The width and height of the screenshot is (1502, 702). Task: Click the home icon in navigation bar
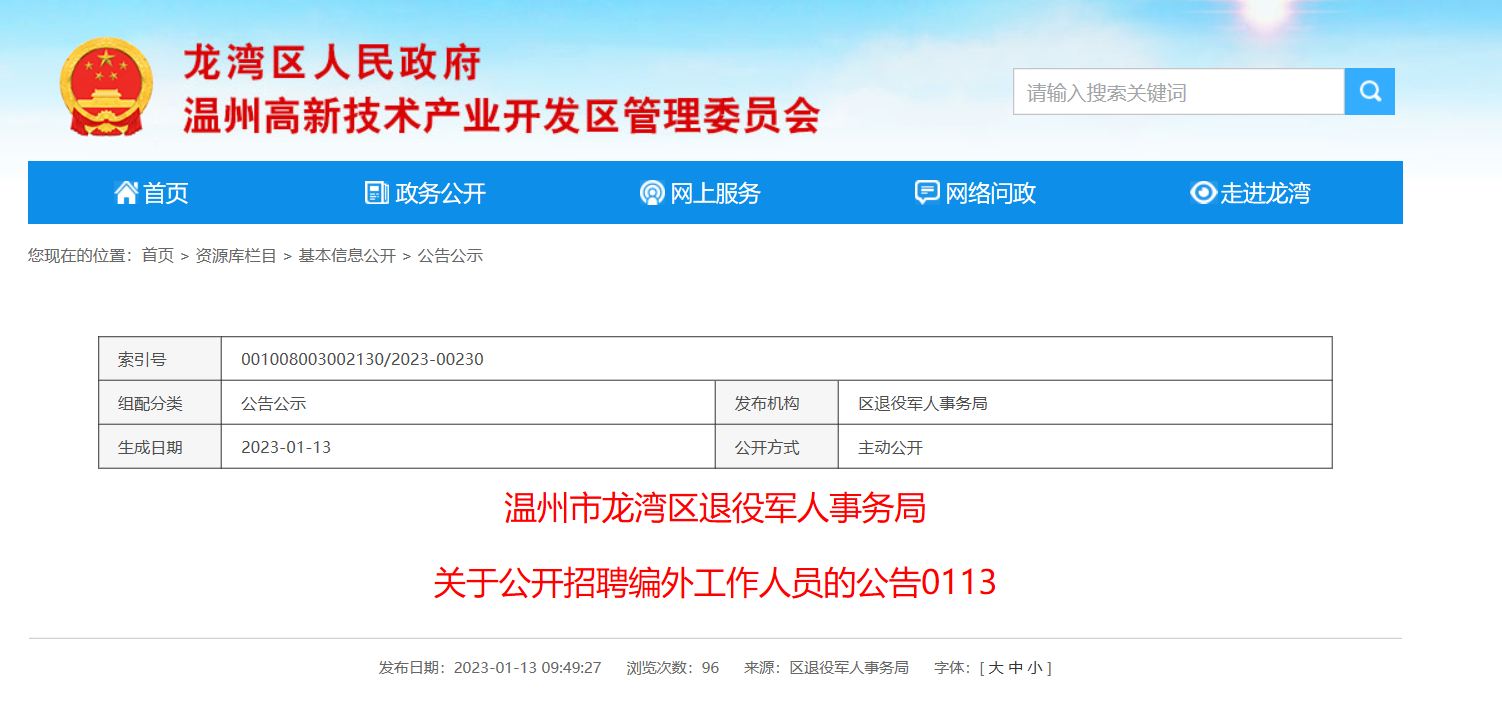click(126, 193)
